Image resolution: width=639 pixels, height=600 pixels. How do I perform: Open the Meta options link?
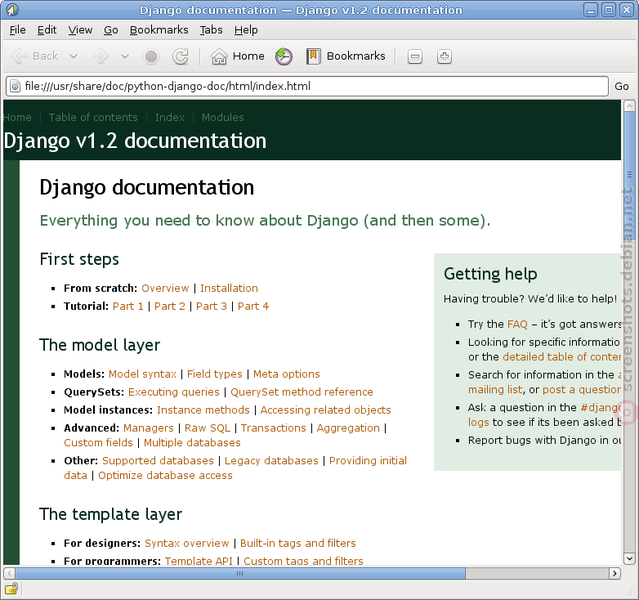click(286, 374)
